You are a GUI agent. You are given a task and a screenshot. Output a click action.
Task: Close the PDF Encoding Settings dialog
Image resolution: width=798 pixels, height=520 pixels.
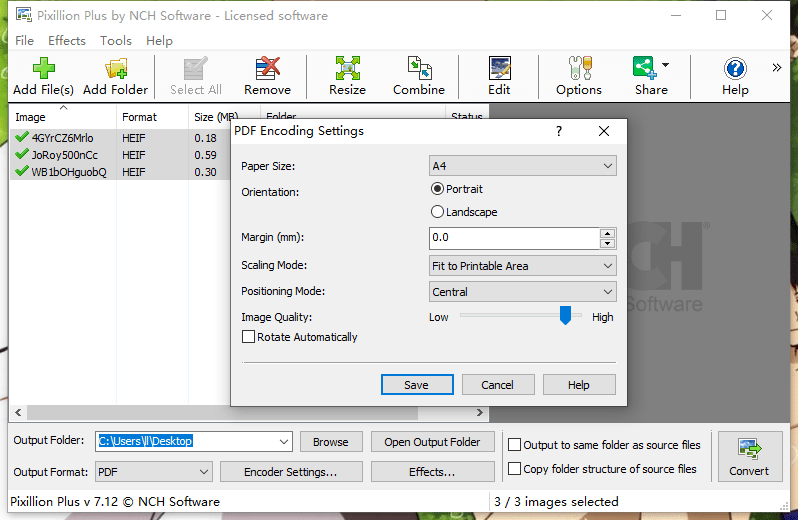click(x=604, y=131)
